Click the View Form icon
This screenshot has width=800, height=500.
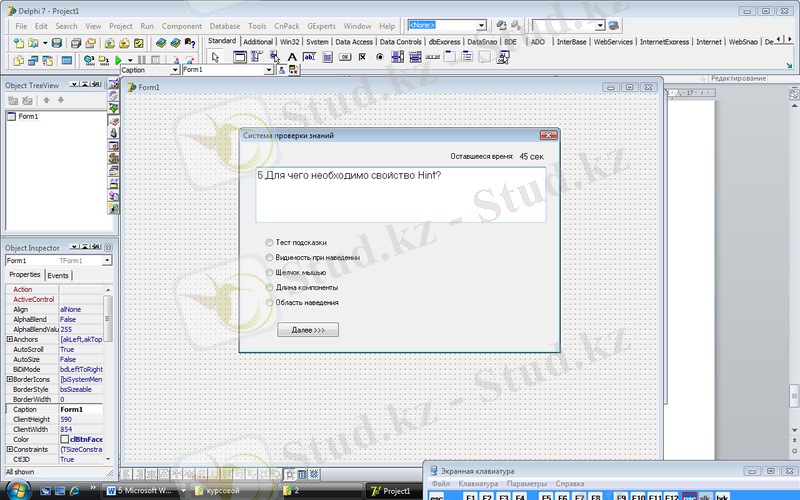tap(33, 61)
